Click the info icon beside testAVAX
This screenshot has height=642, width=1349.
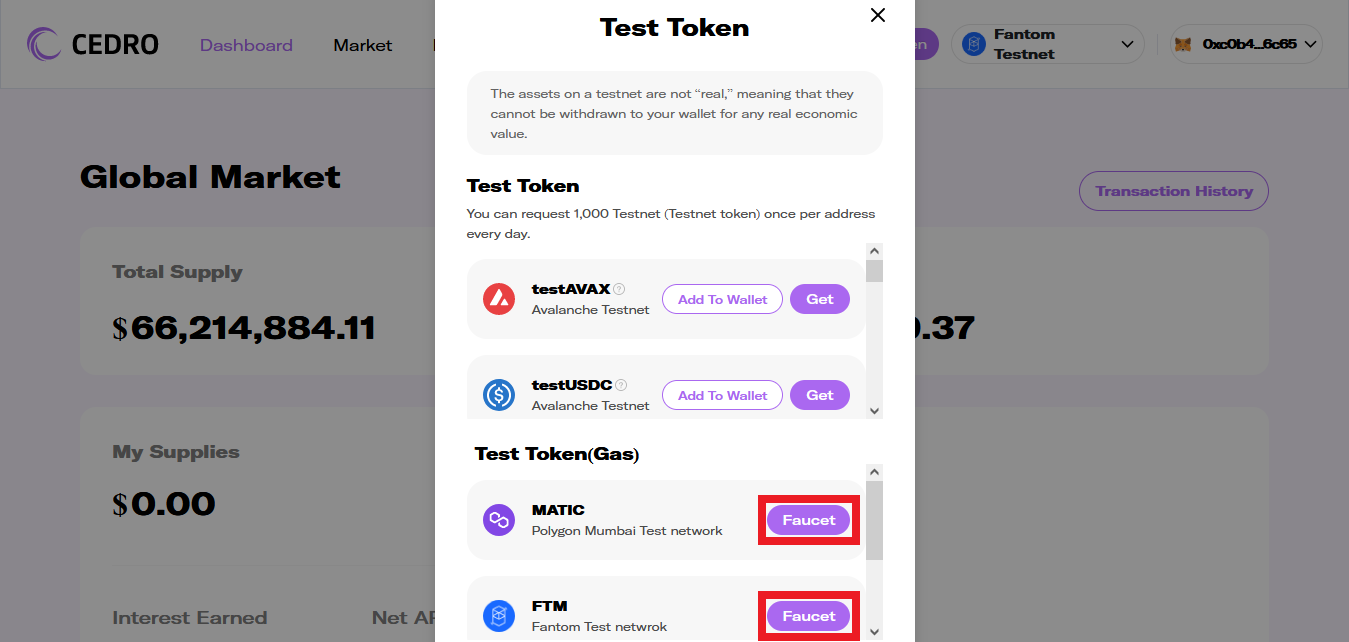point(620,289)
